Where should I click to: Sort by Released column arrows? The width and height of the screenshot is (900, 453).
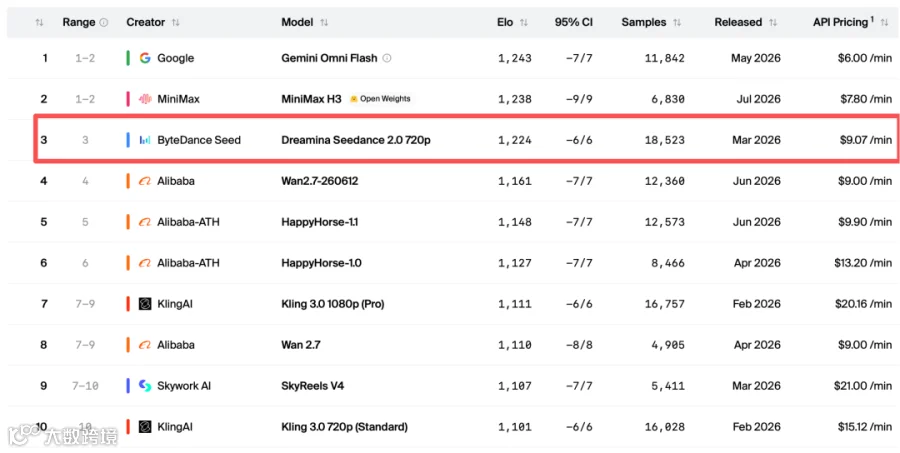pos(773,22)
